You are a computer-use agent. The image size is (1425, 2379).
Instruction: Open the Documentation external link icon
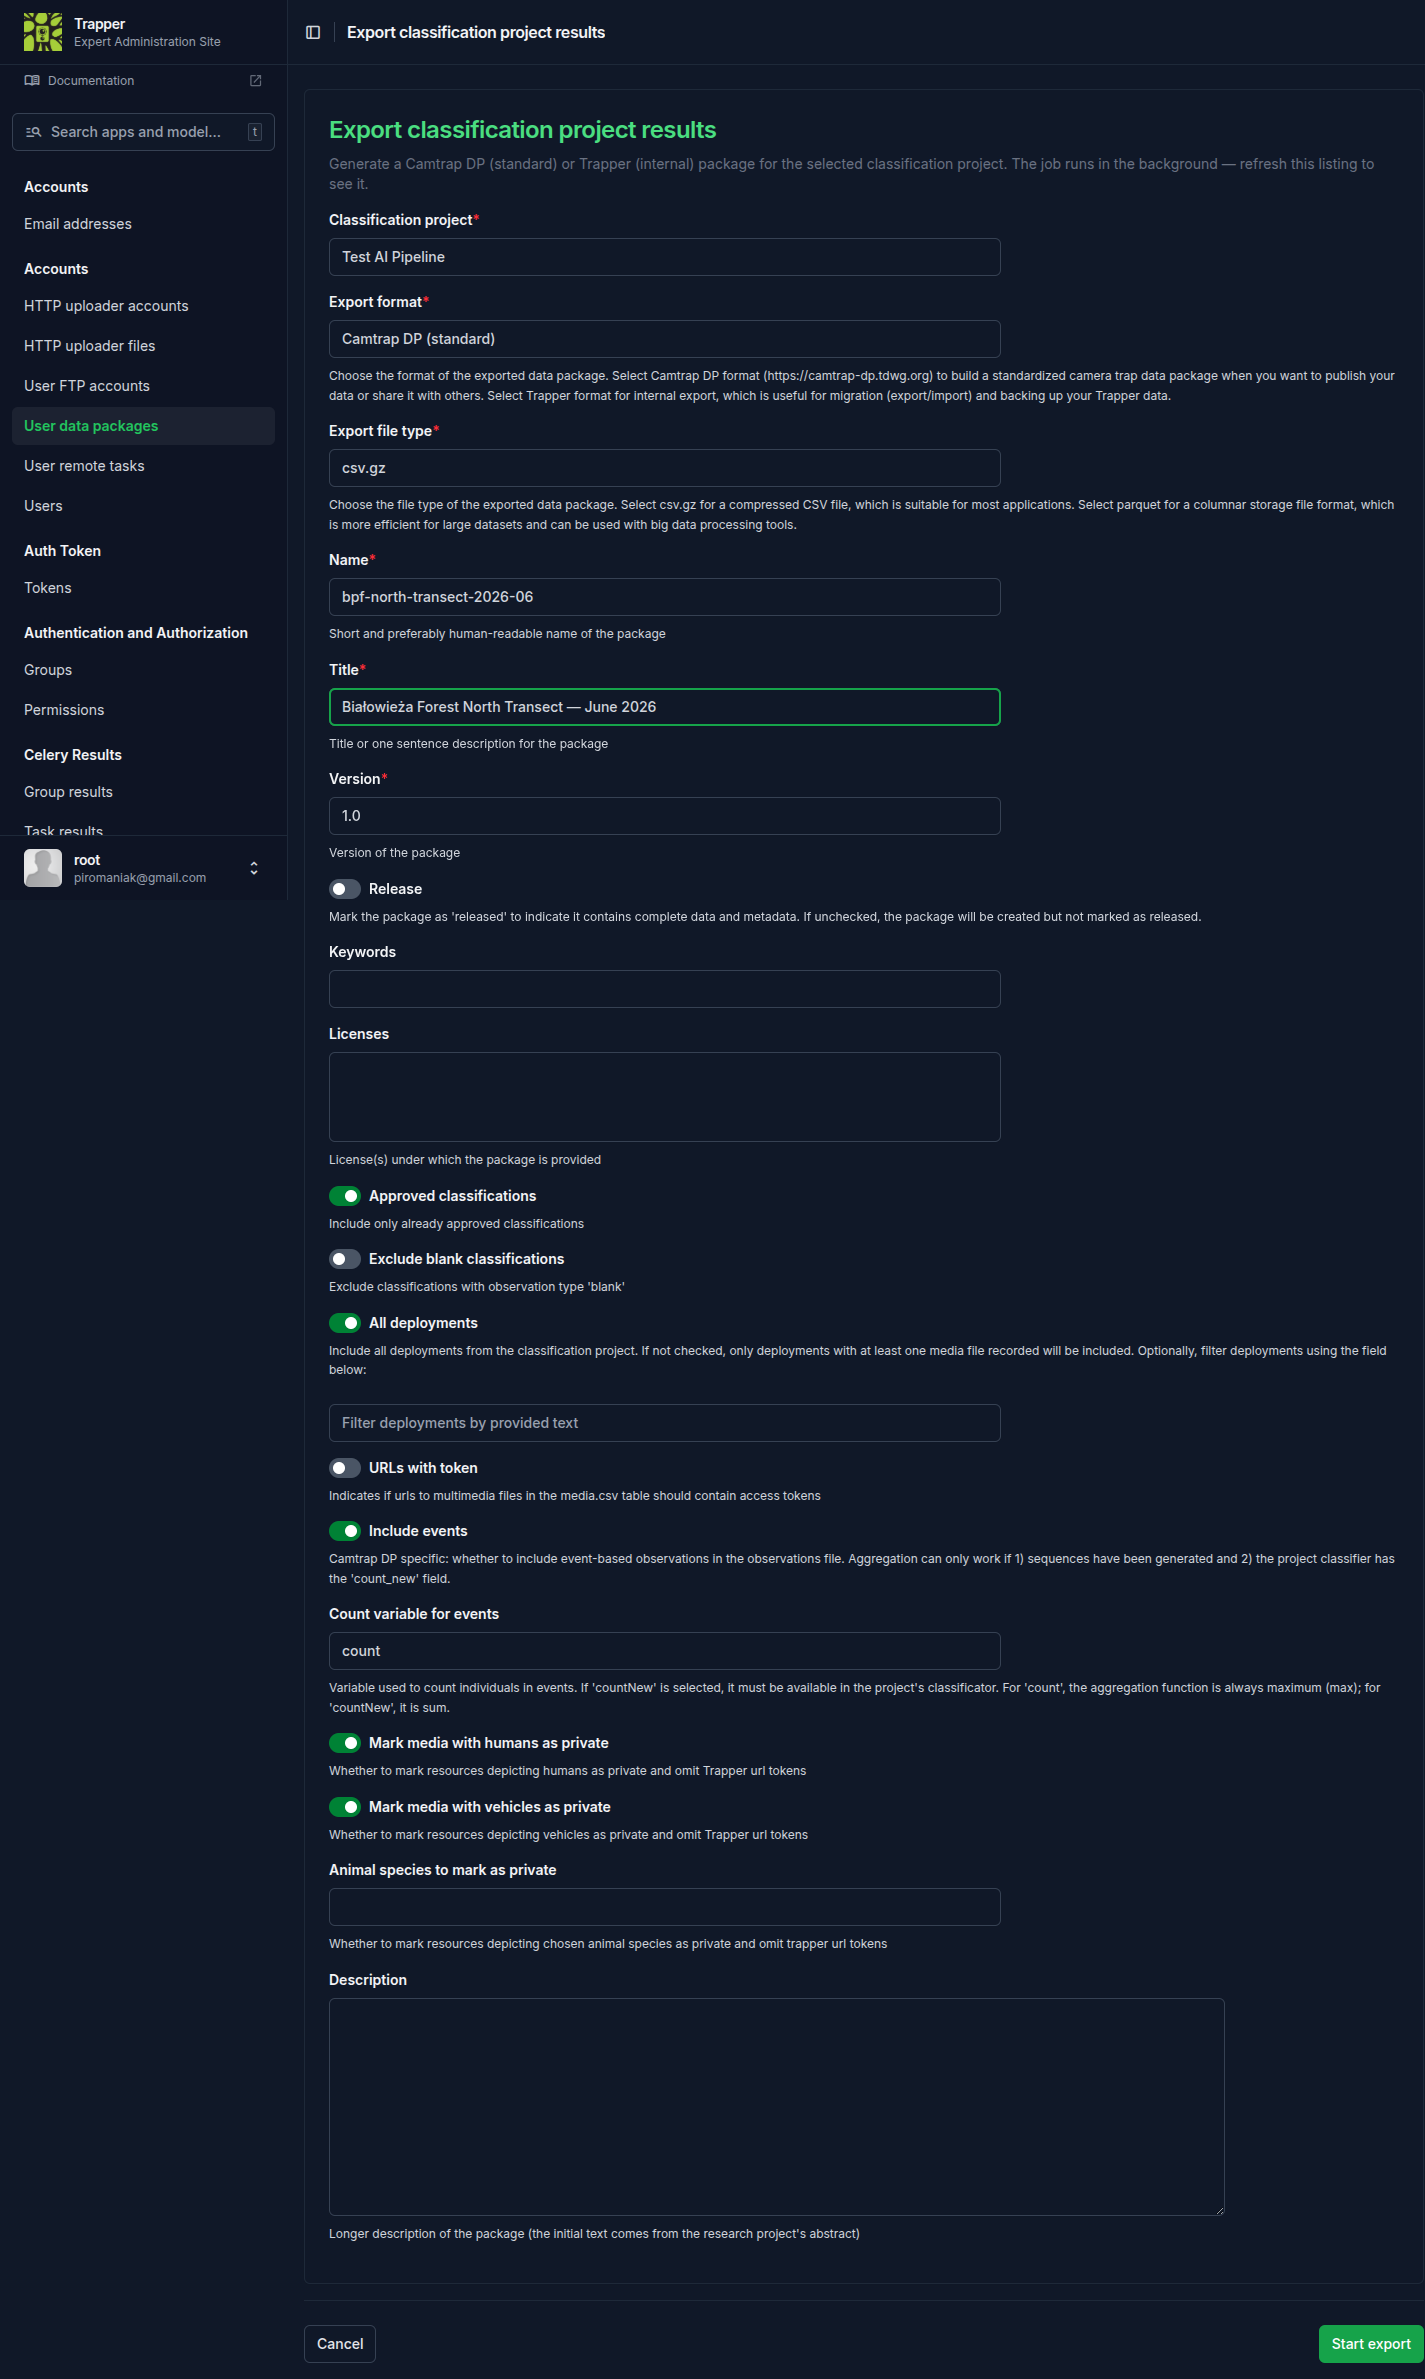(x=256, y=81)
